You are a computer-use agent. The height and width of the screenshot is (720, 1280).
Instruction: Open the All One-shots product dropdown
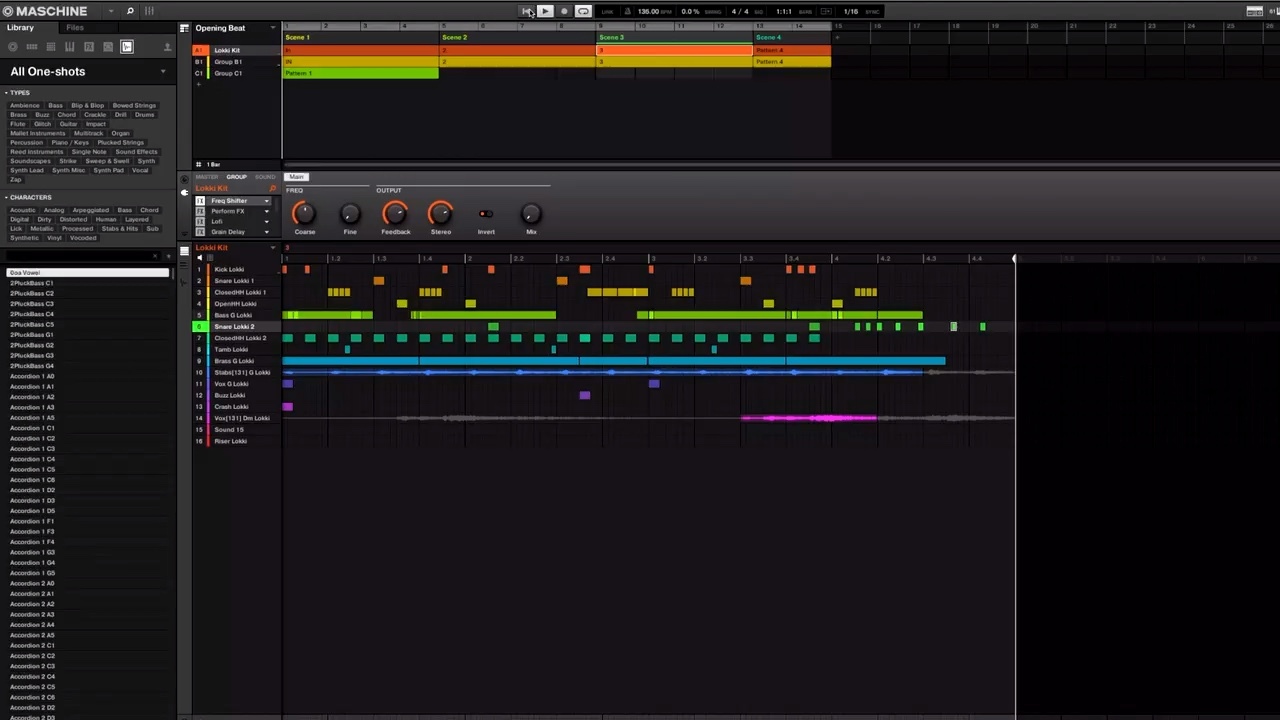163,71
